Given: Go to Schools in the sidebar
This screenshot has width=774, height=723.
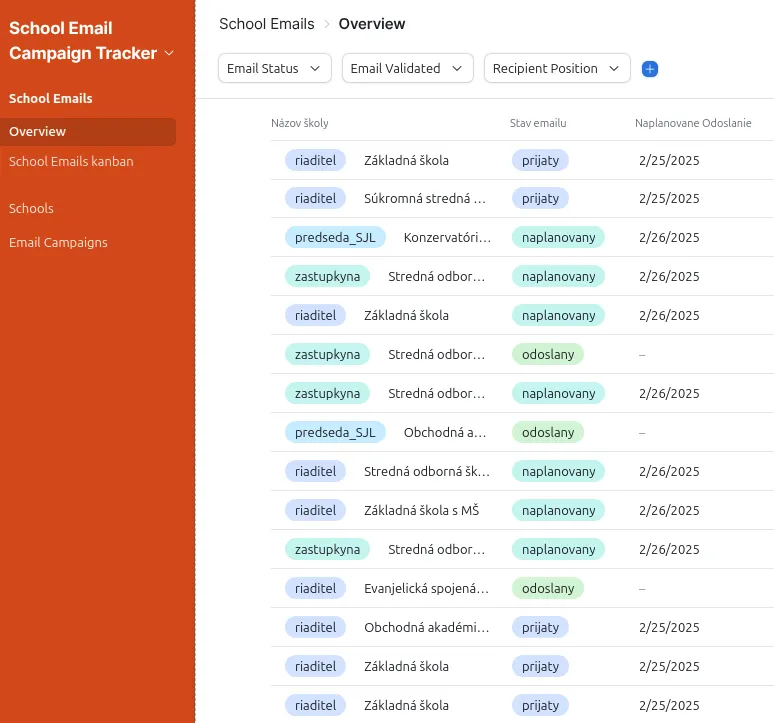Looking at the screenshot, I should pyautogui.click(x=31, y=208).
